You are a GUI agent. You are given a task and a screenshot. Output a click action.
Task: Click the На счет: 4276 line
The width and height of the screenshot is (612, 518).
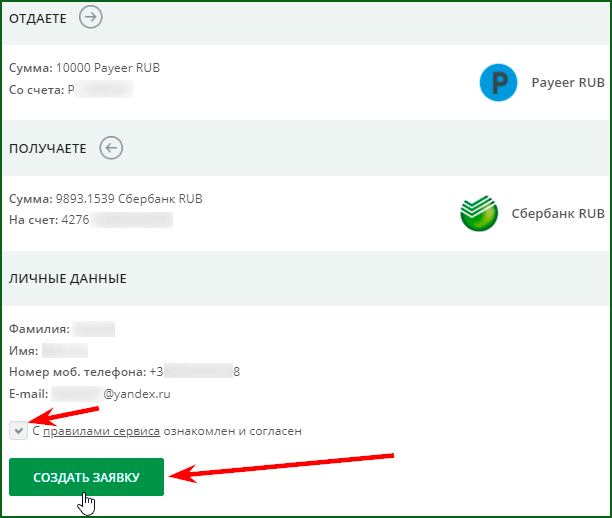tap(91, 220)
